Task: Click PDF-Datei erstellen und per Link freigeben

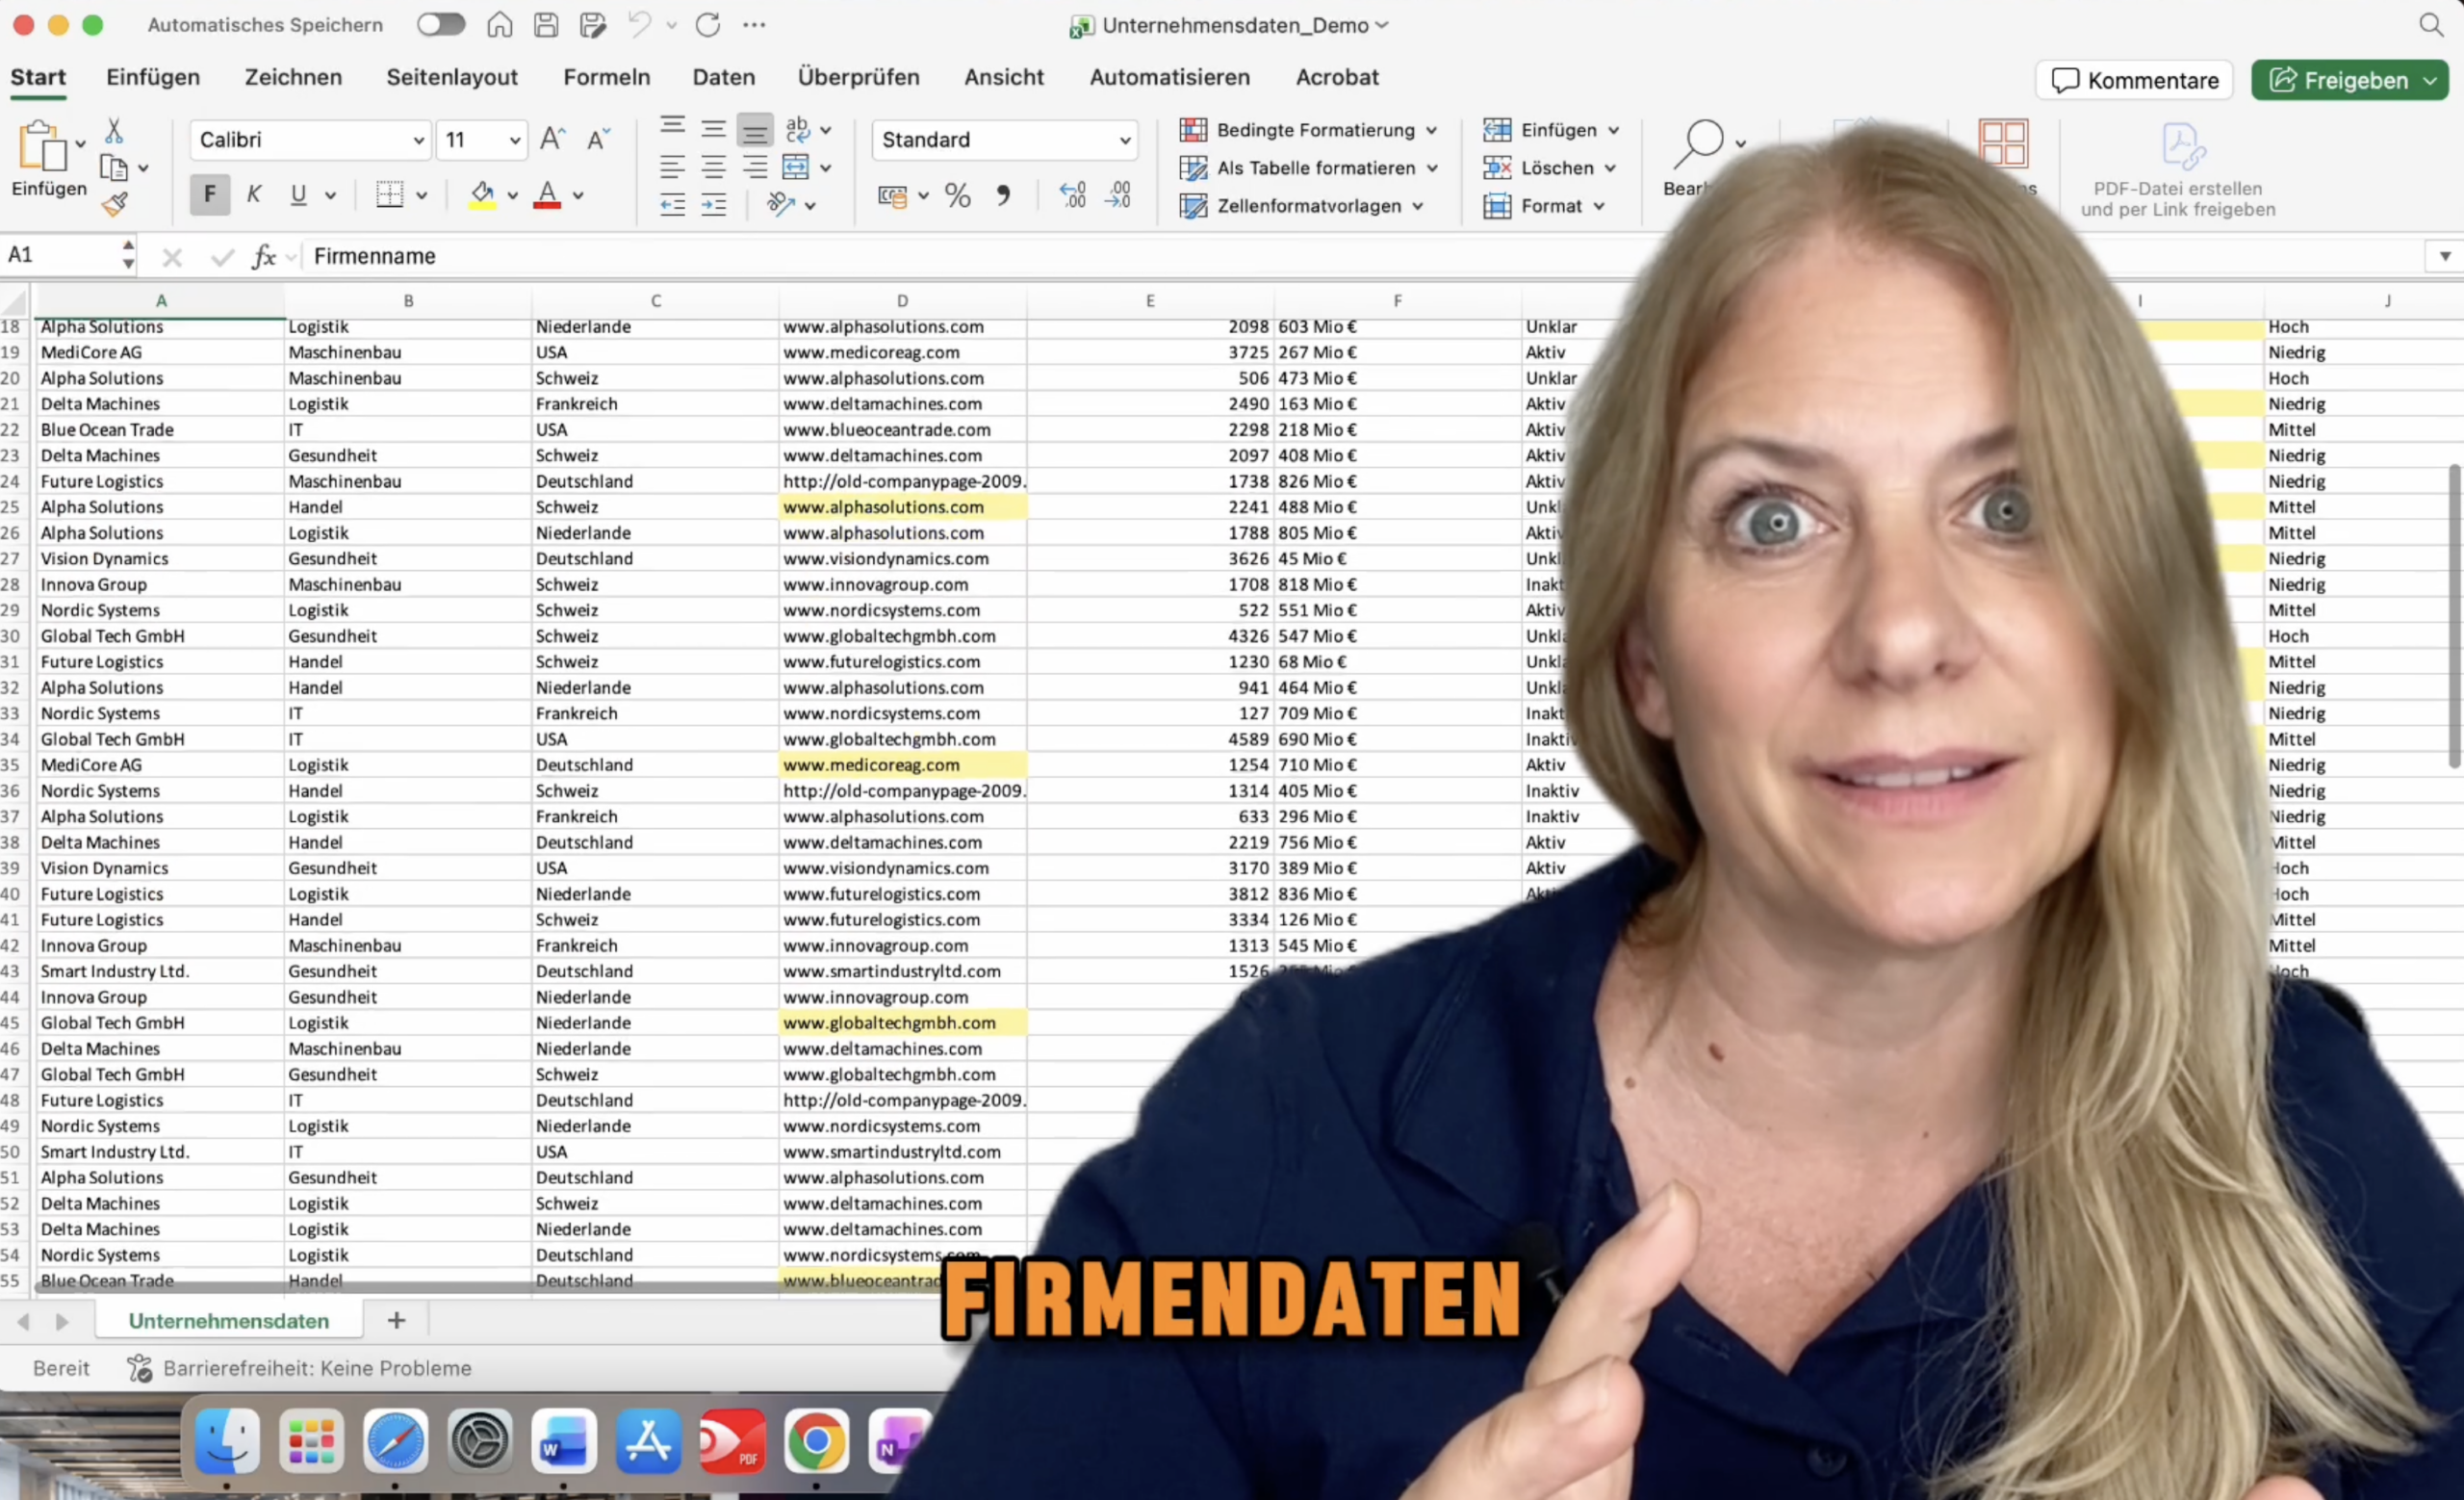Action: (2178, 169)
